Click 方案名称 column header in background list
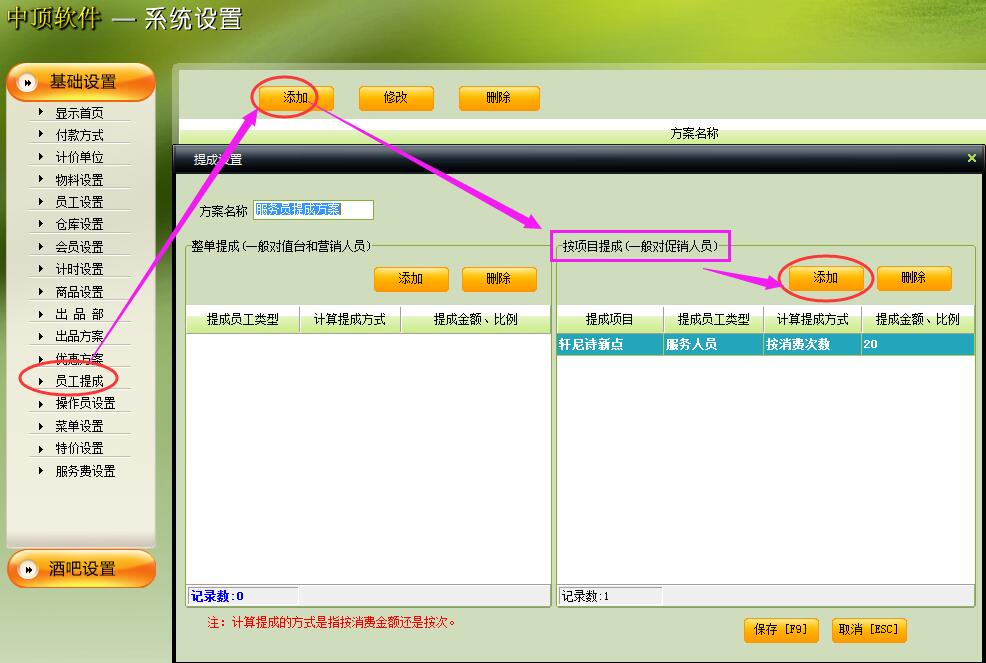 tap(694, 133)
